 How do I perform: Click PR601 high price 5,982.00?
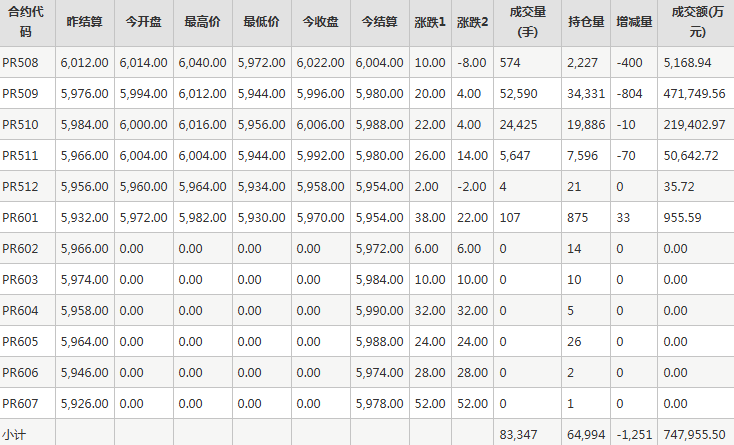click(202, 218)
